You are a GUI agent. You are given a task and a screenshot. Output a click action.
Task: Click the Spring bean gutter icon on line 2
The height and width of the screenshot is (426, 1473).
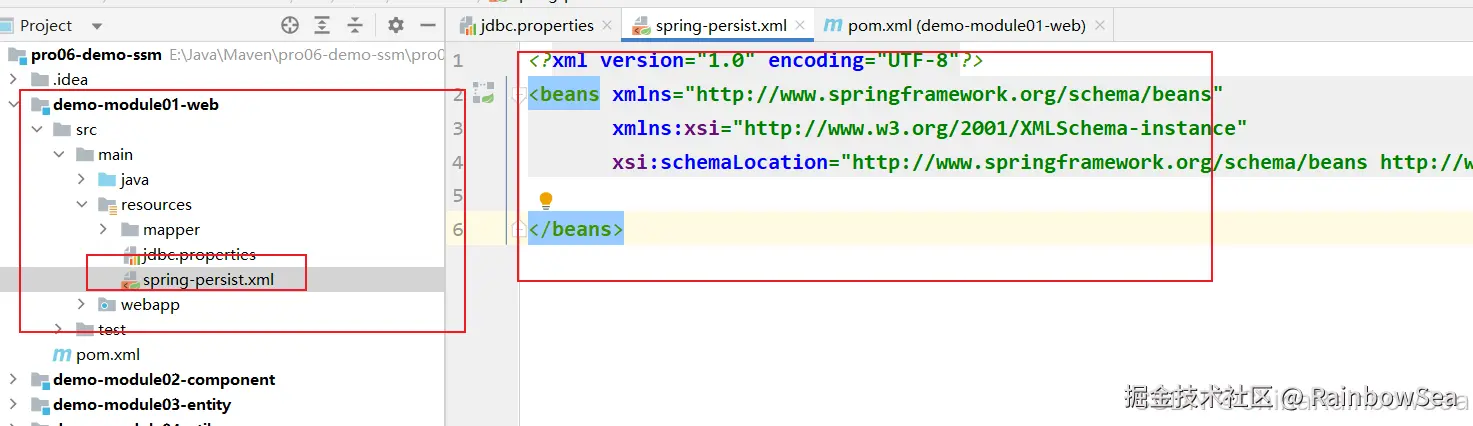pos(484,94)
